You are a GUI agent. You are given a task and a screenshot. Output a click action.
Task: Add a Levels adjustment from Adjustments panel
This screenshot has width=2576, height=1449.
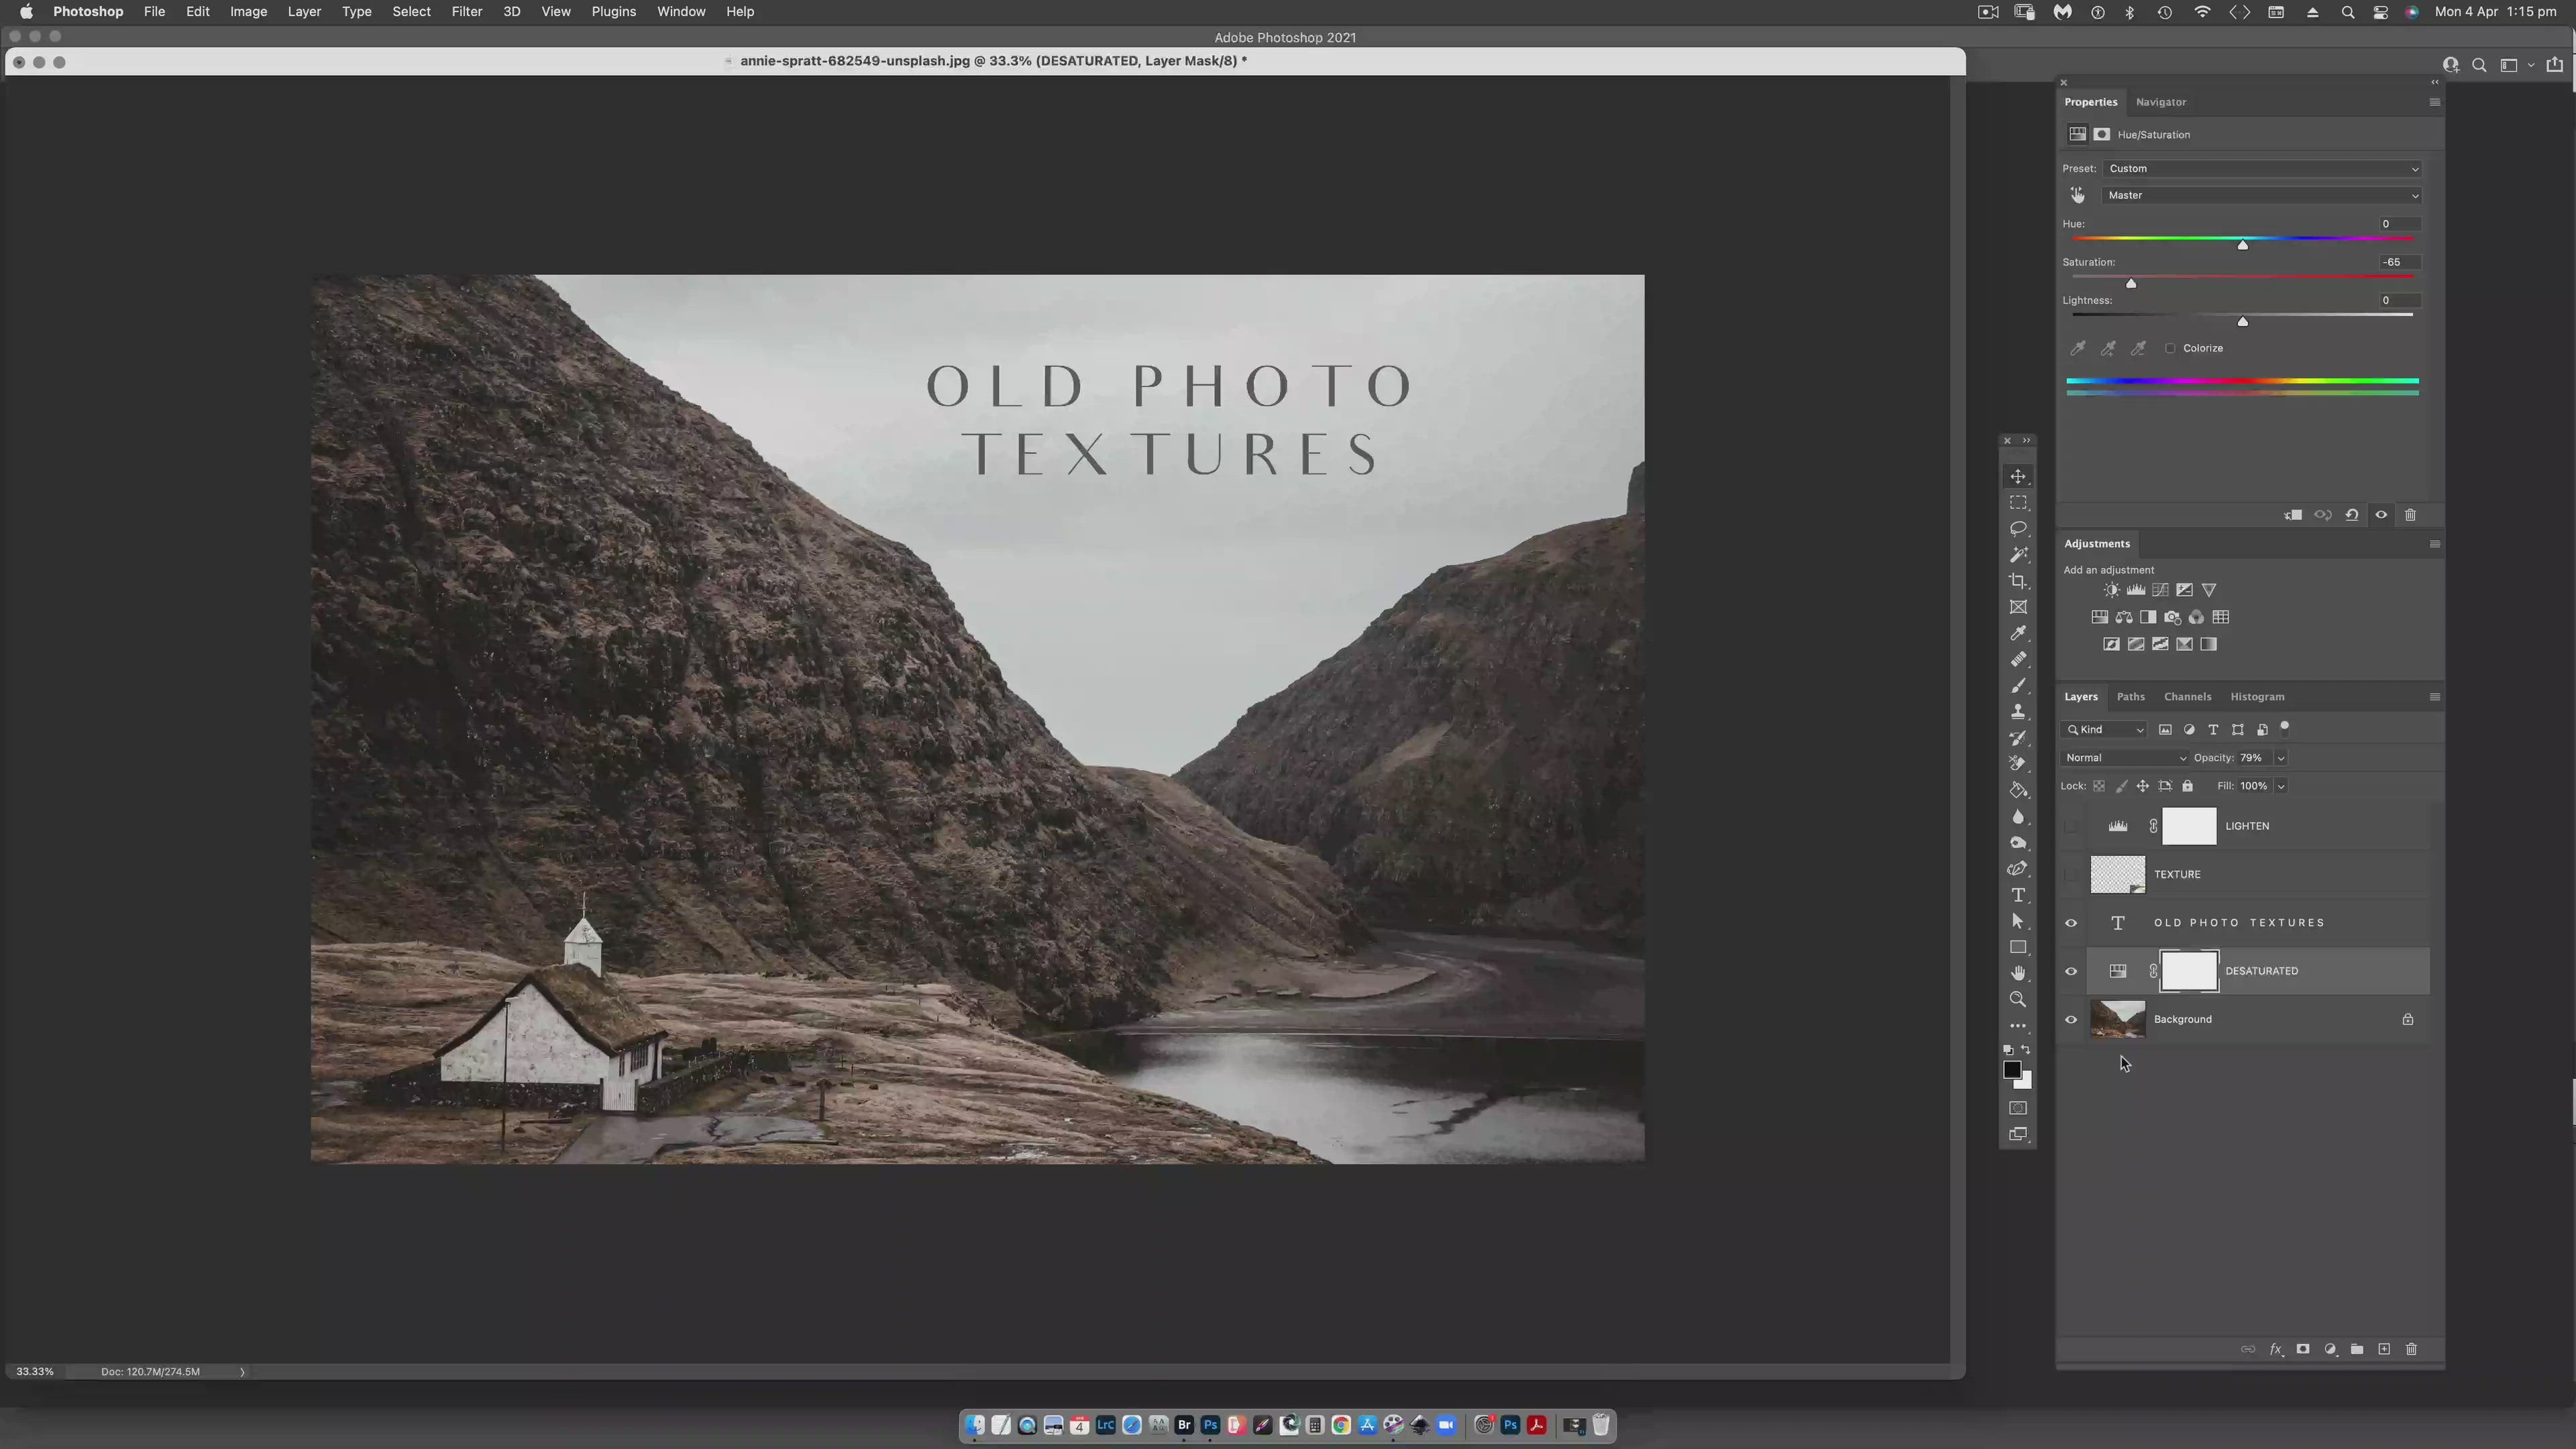pos(2135,590)
